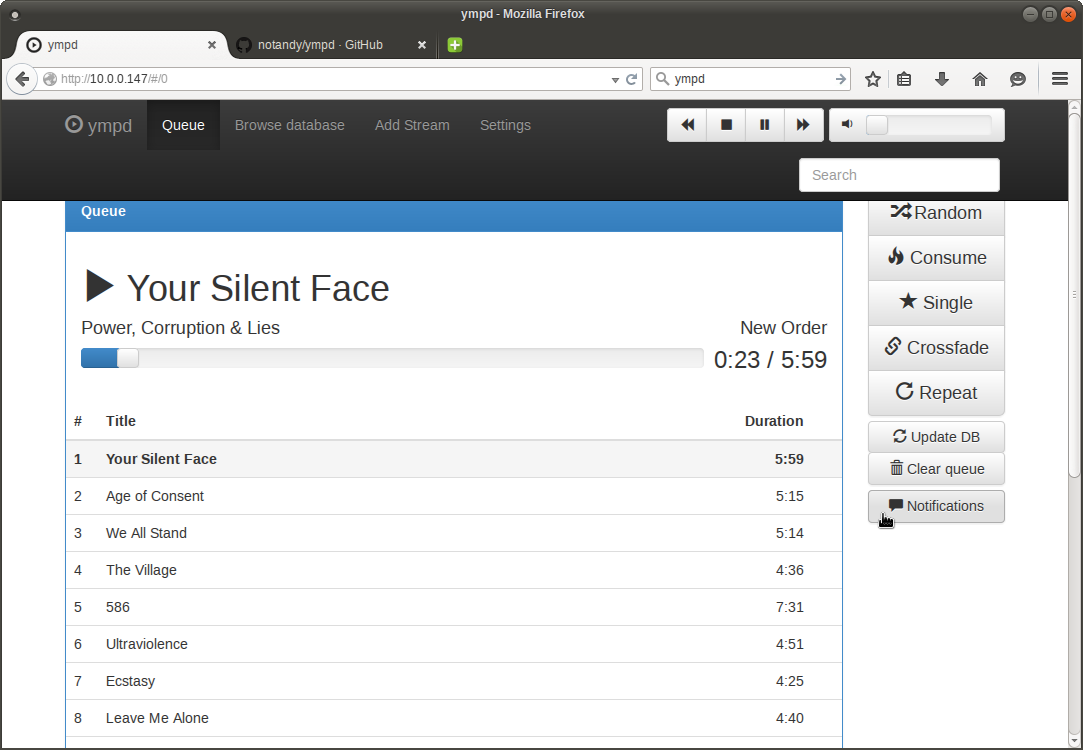
Task: Enable Consume mode
Action: [936, 257]
